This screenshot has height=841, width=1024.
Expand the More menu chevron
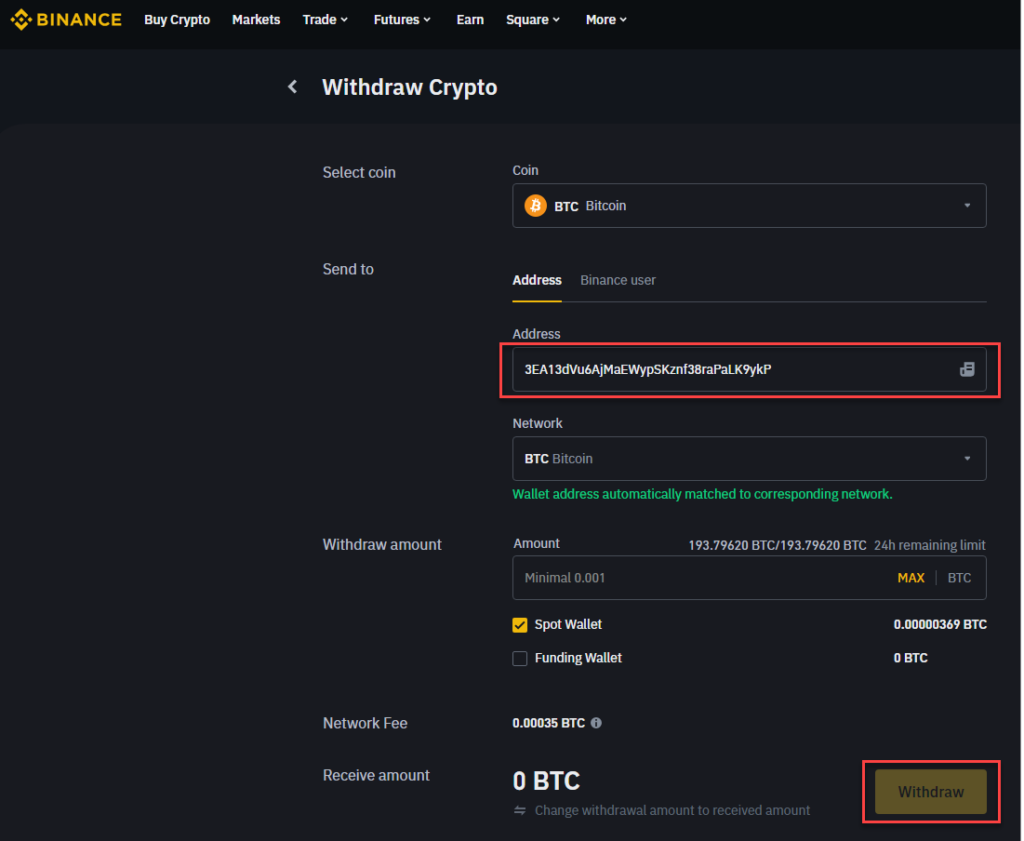pos(625,19)
